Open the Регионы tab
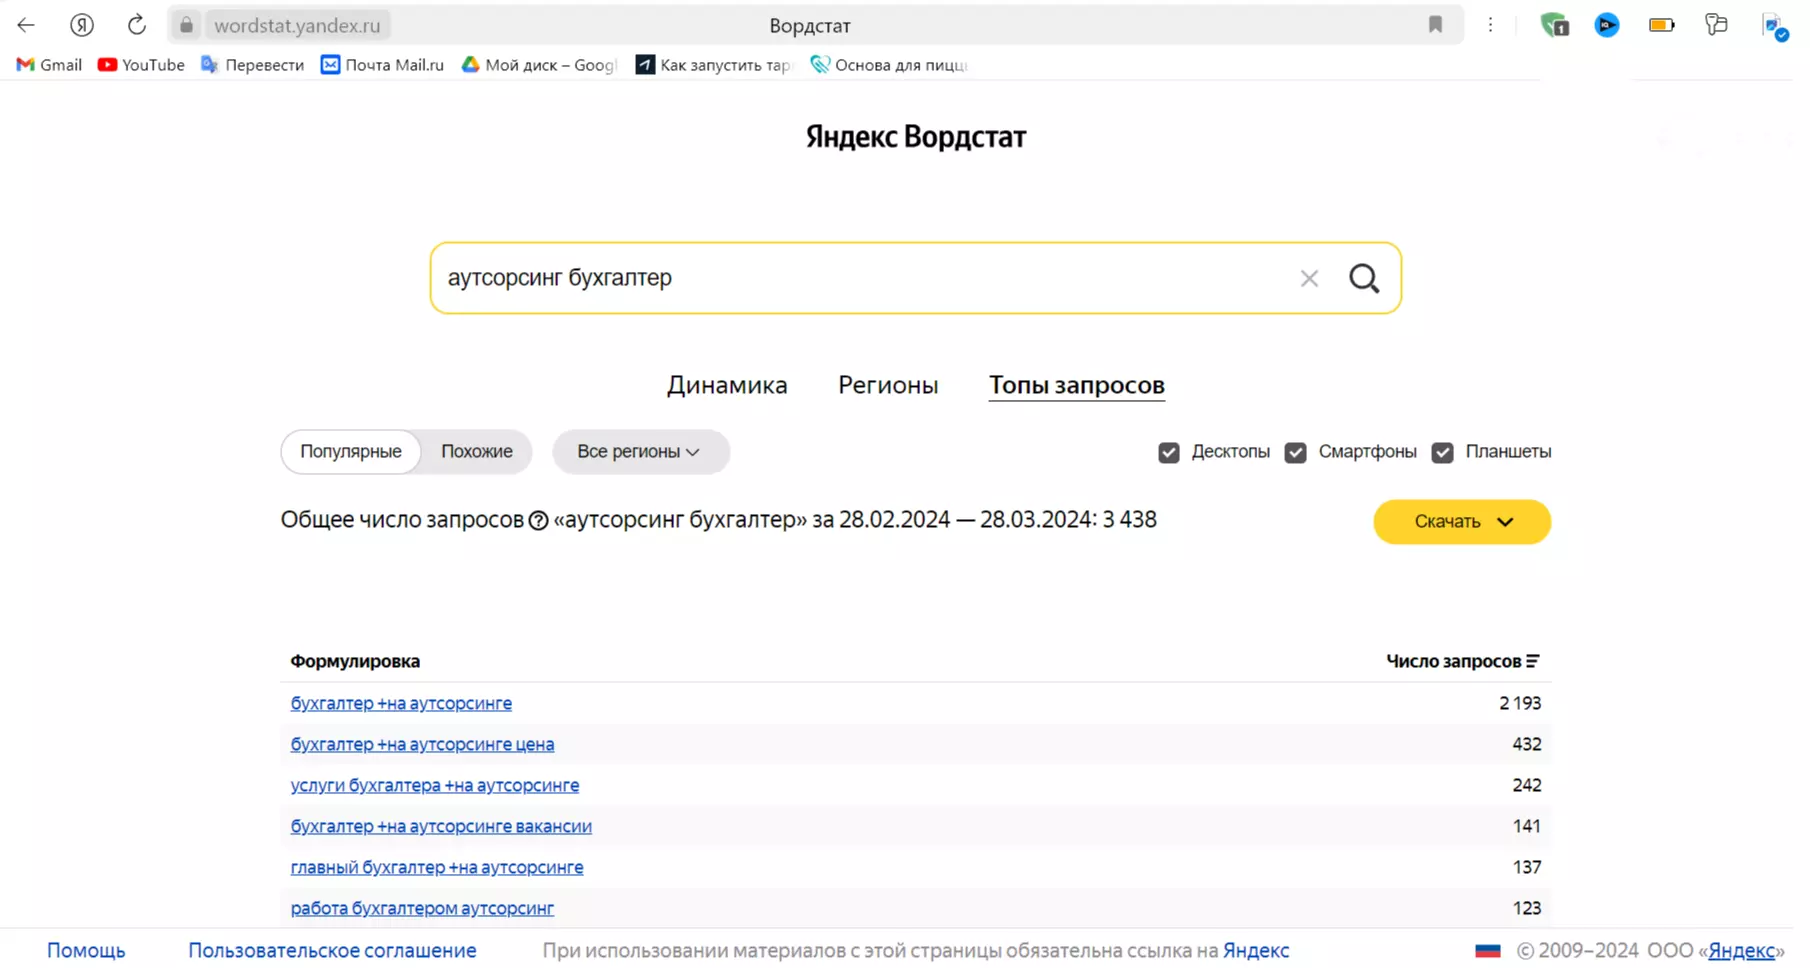1810x968 pixels. [887, 385]
